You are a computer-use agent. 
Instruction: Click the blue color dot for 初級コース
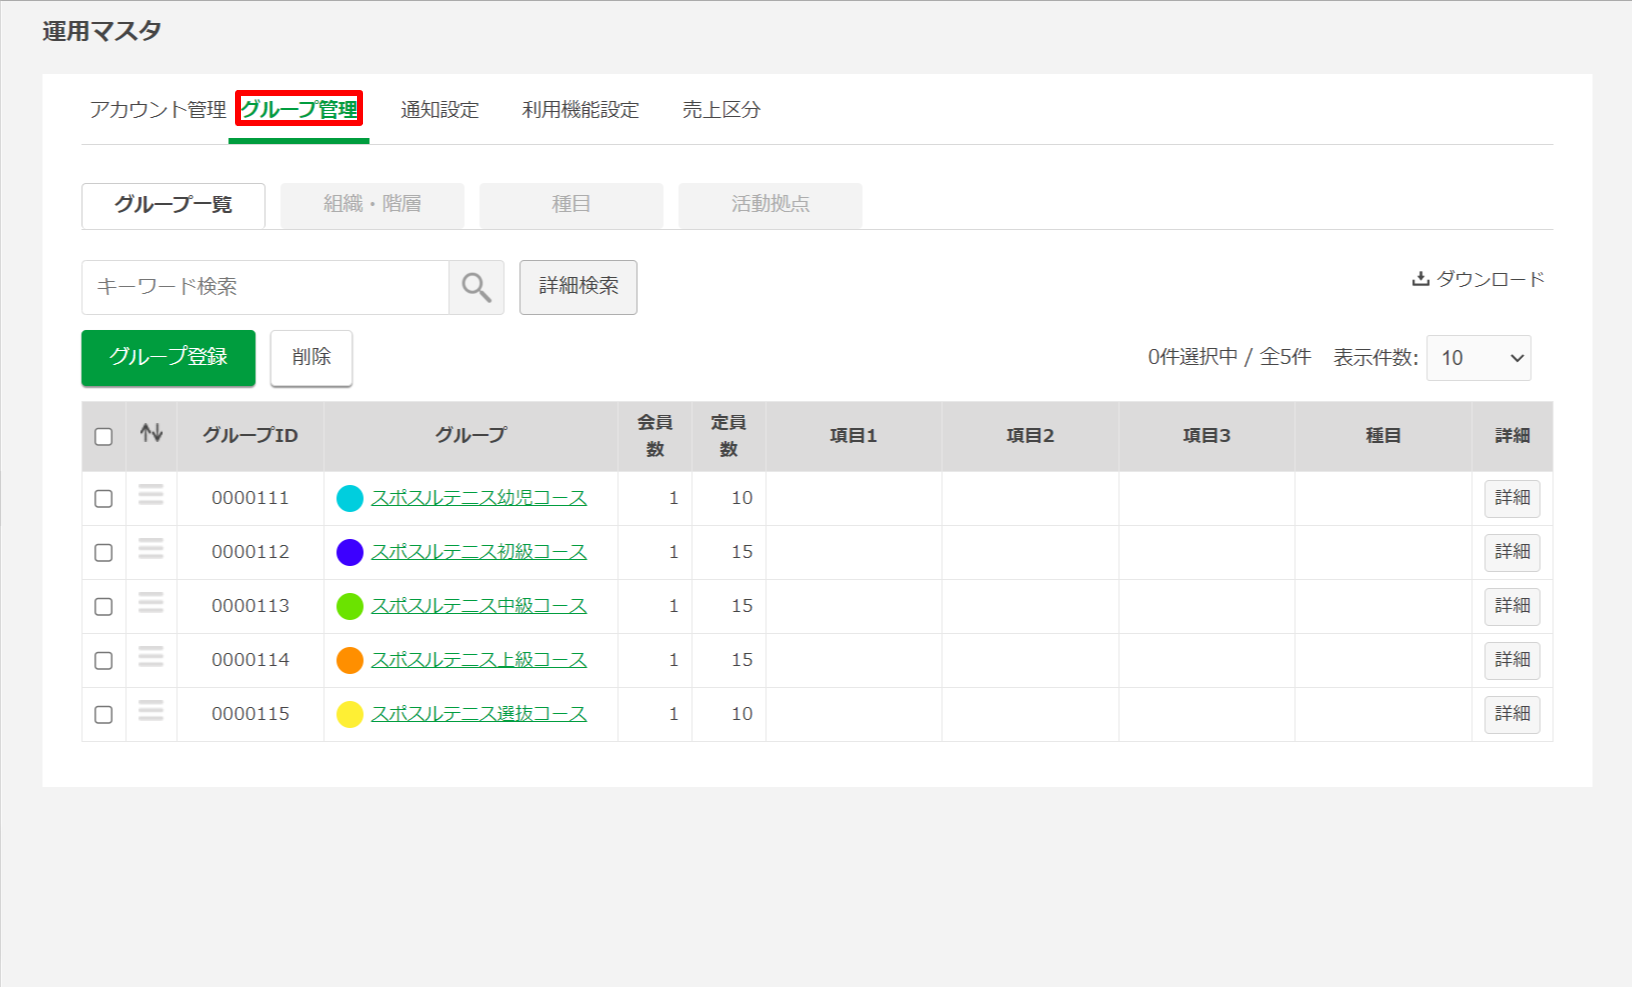click(350, 552)
